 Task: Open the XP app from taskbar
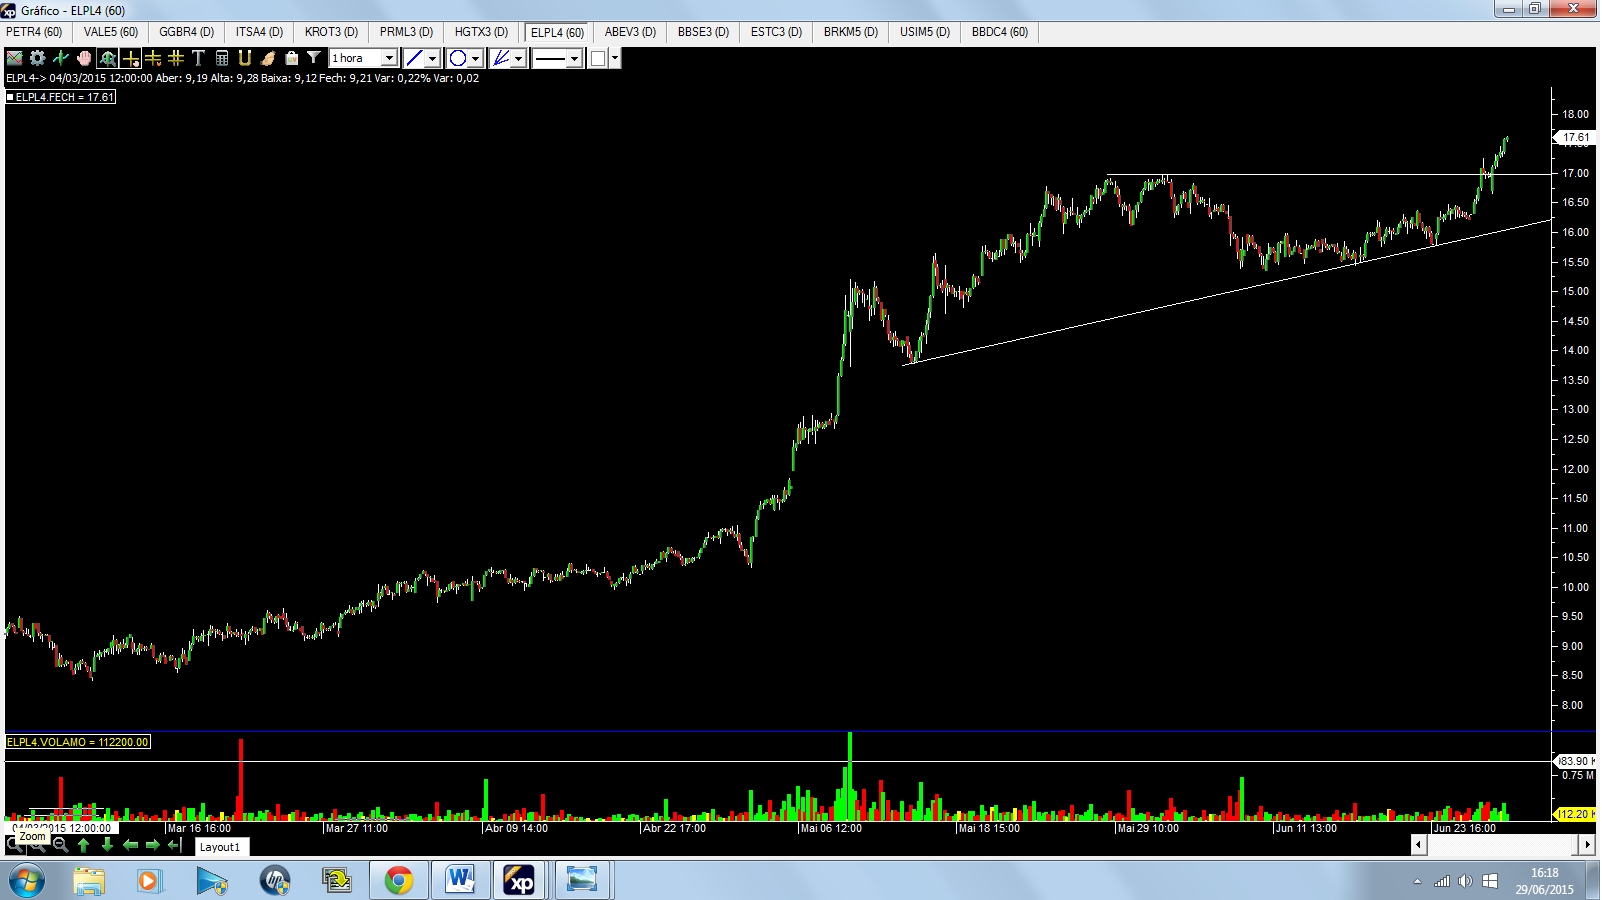(x=521, y=881)
